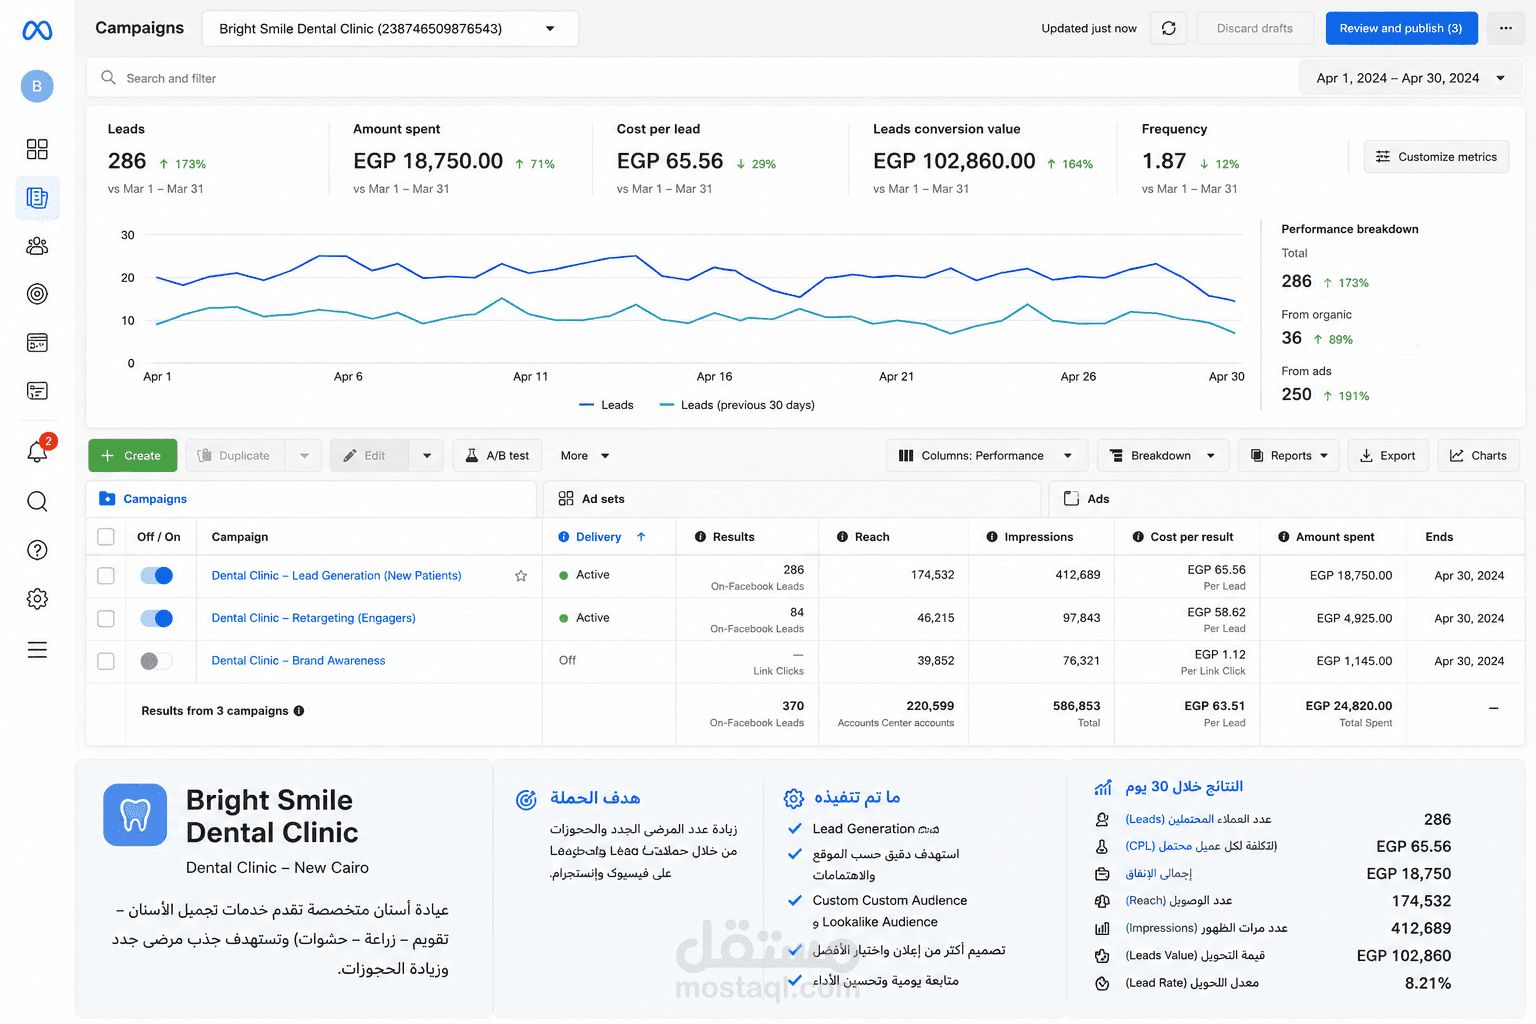
Task: Open the More dropdown menu
Action: (x=585, y=456)
